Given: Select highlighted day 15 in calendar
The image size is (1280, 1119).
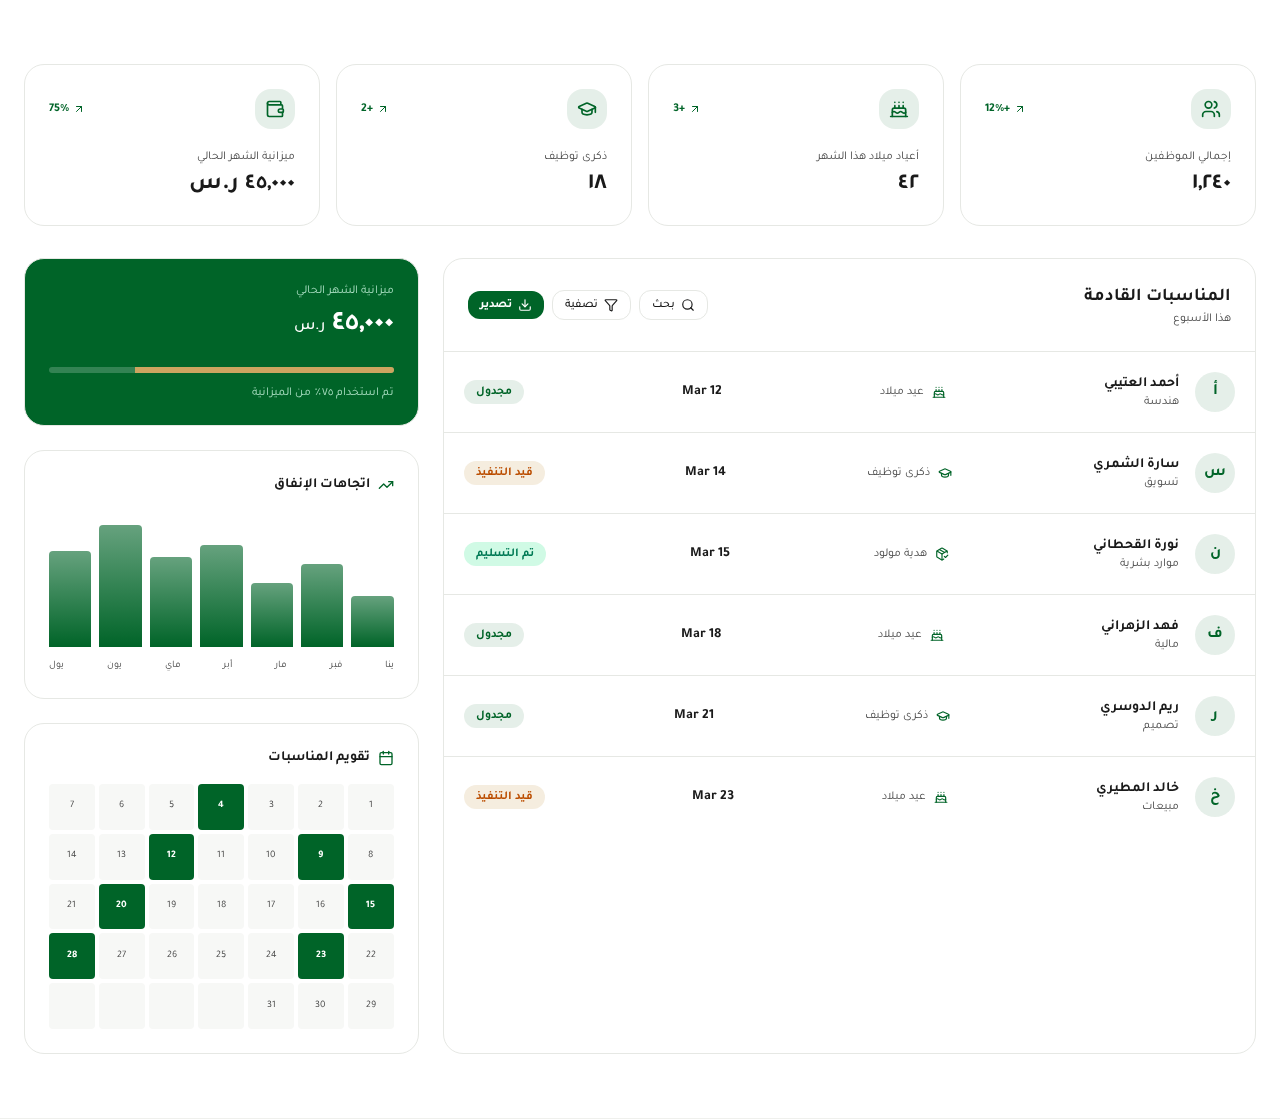Looking at the screenshot, I should (371, 907).
